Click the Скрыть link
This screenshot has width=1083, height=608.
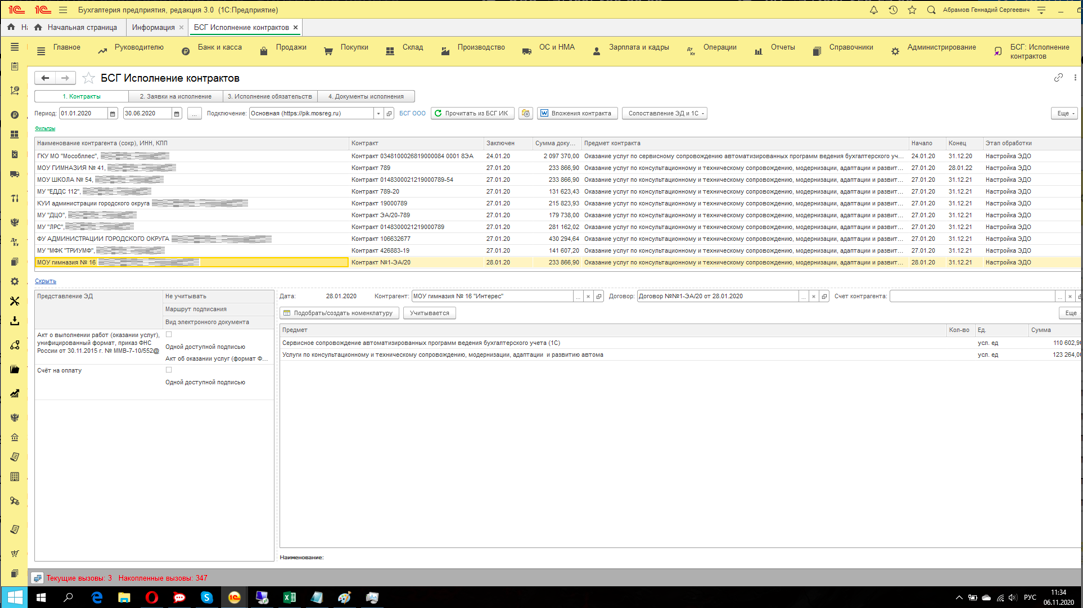(45, 281)
